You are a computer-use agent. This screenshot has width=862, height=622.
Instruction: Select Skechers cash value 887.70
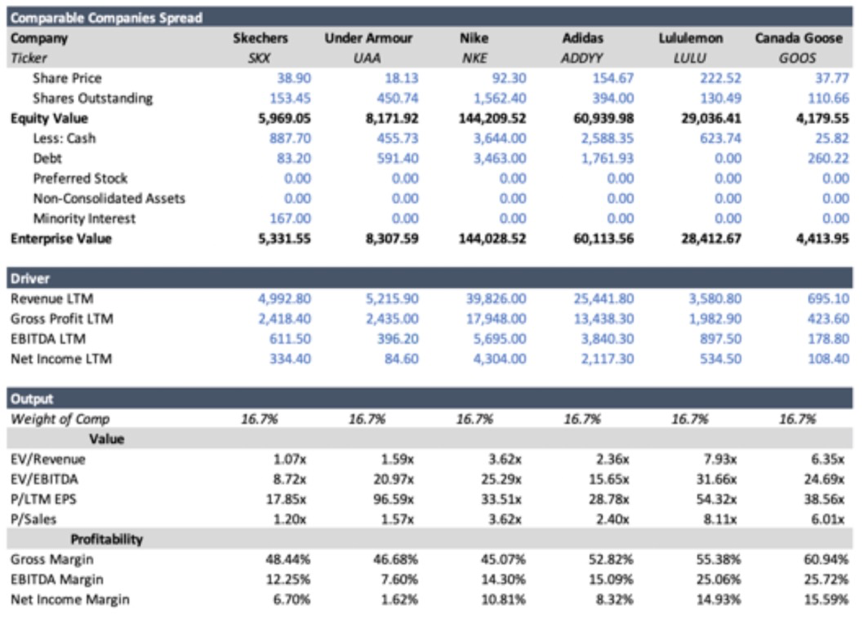point(290,138)
